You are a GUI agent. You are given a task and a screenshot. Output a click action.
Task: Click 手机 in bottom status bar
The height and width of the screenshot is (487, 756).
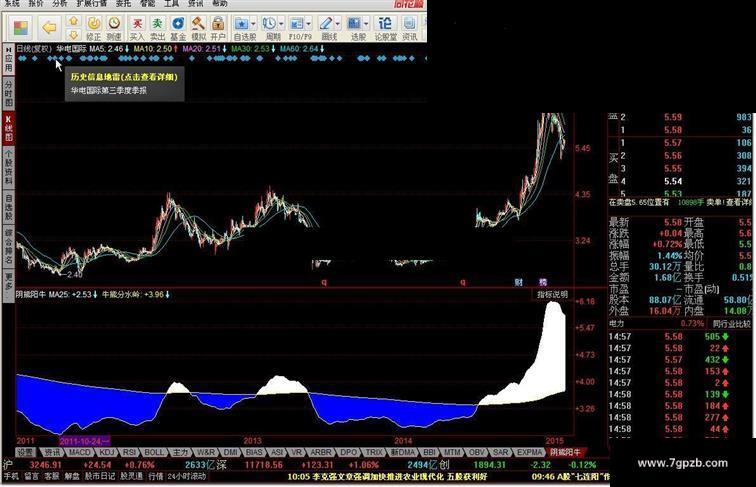[x=11, y=476]
